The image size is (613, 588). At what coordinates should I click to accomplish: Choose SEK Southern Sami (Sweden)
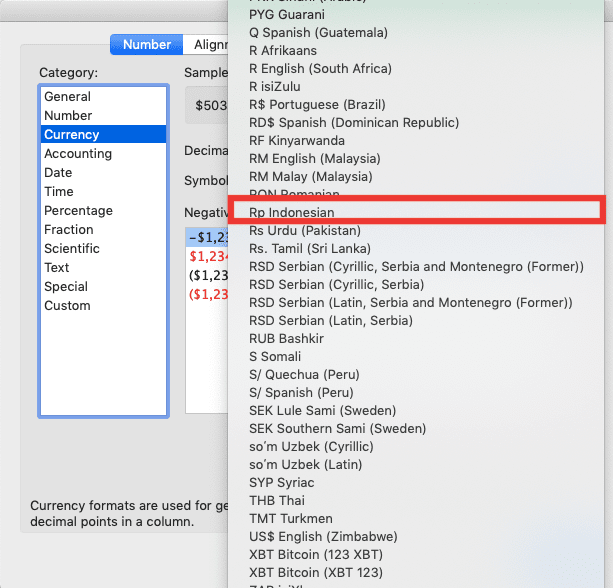pos(416,428)
